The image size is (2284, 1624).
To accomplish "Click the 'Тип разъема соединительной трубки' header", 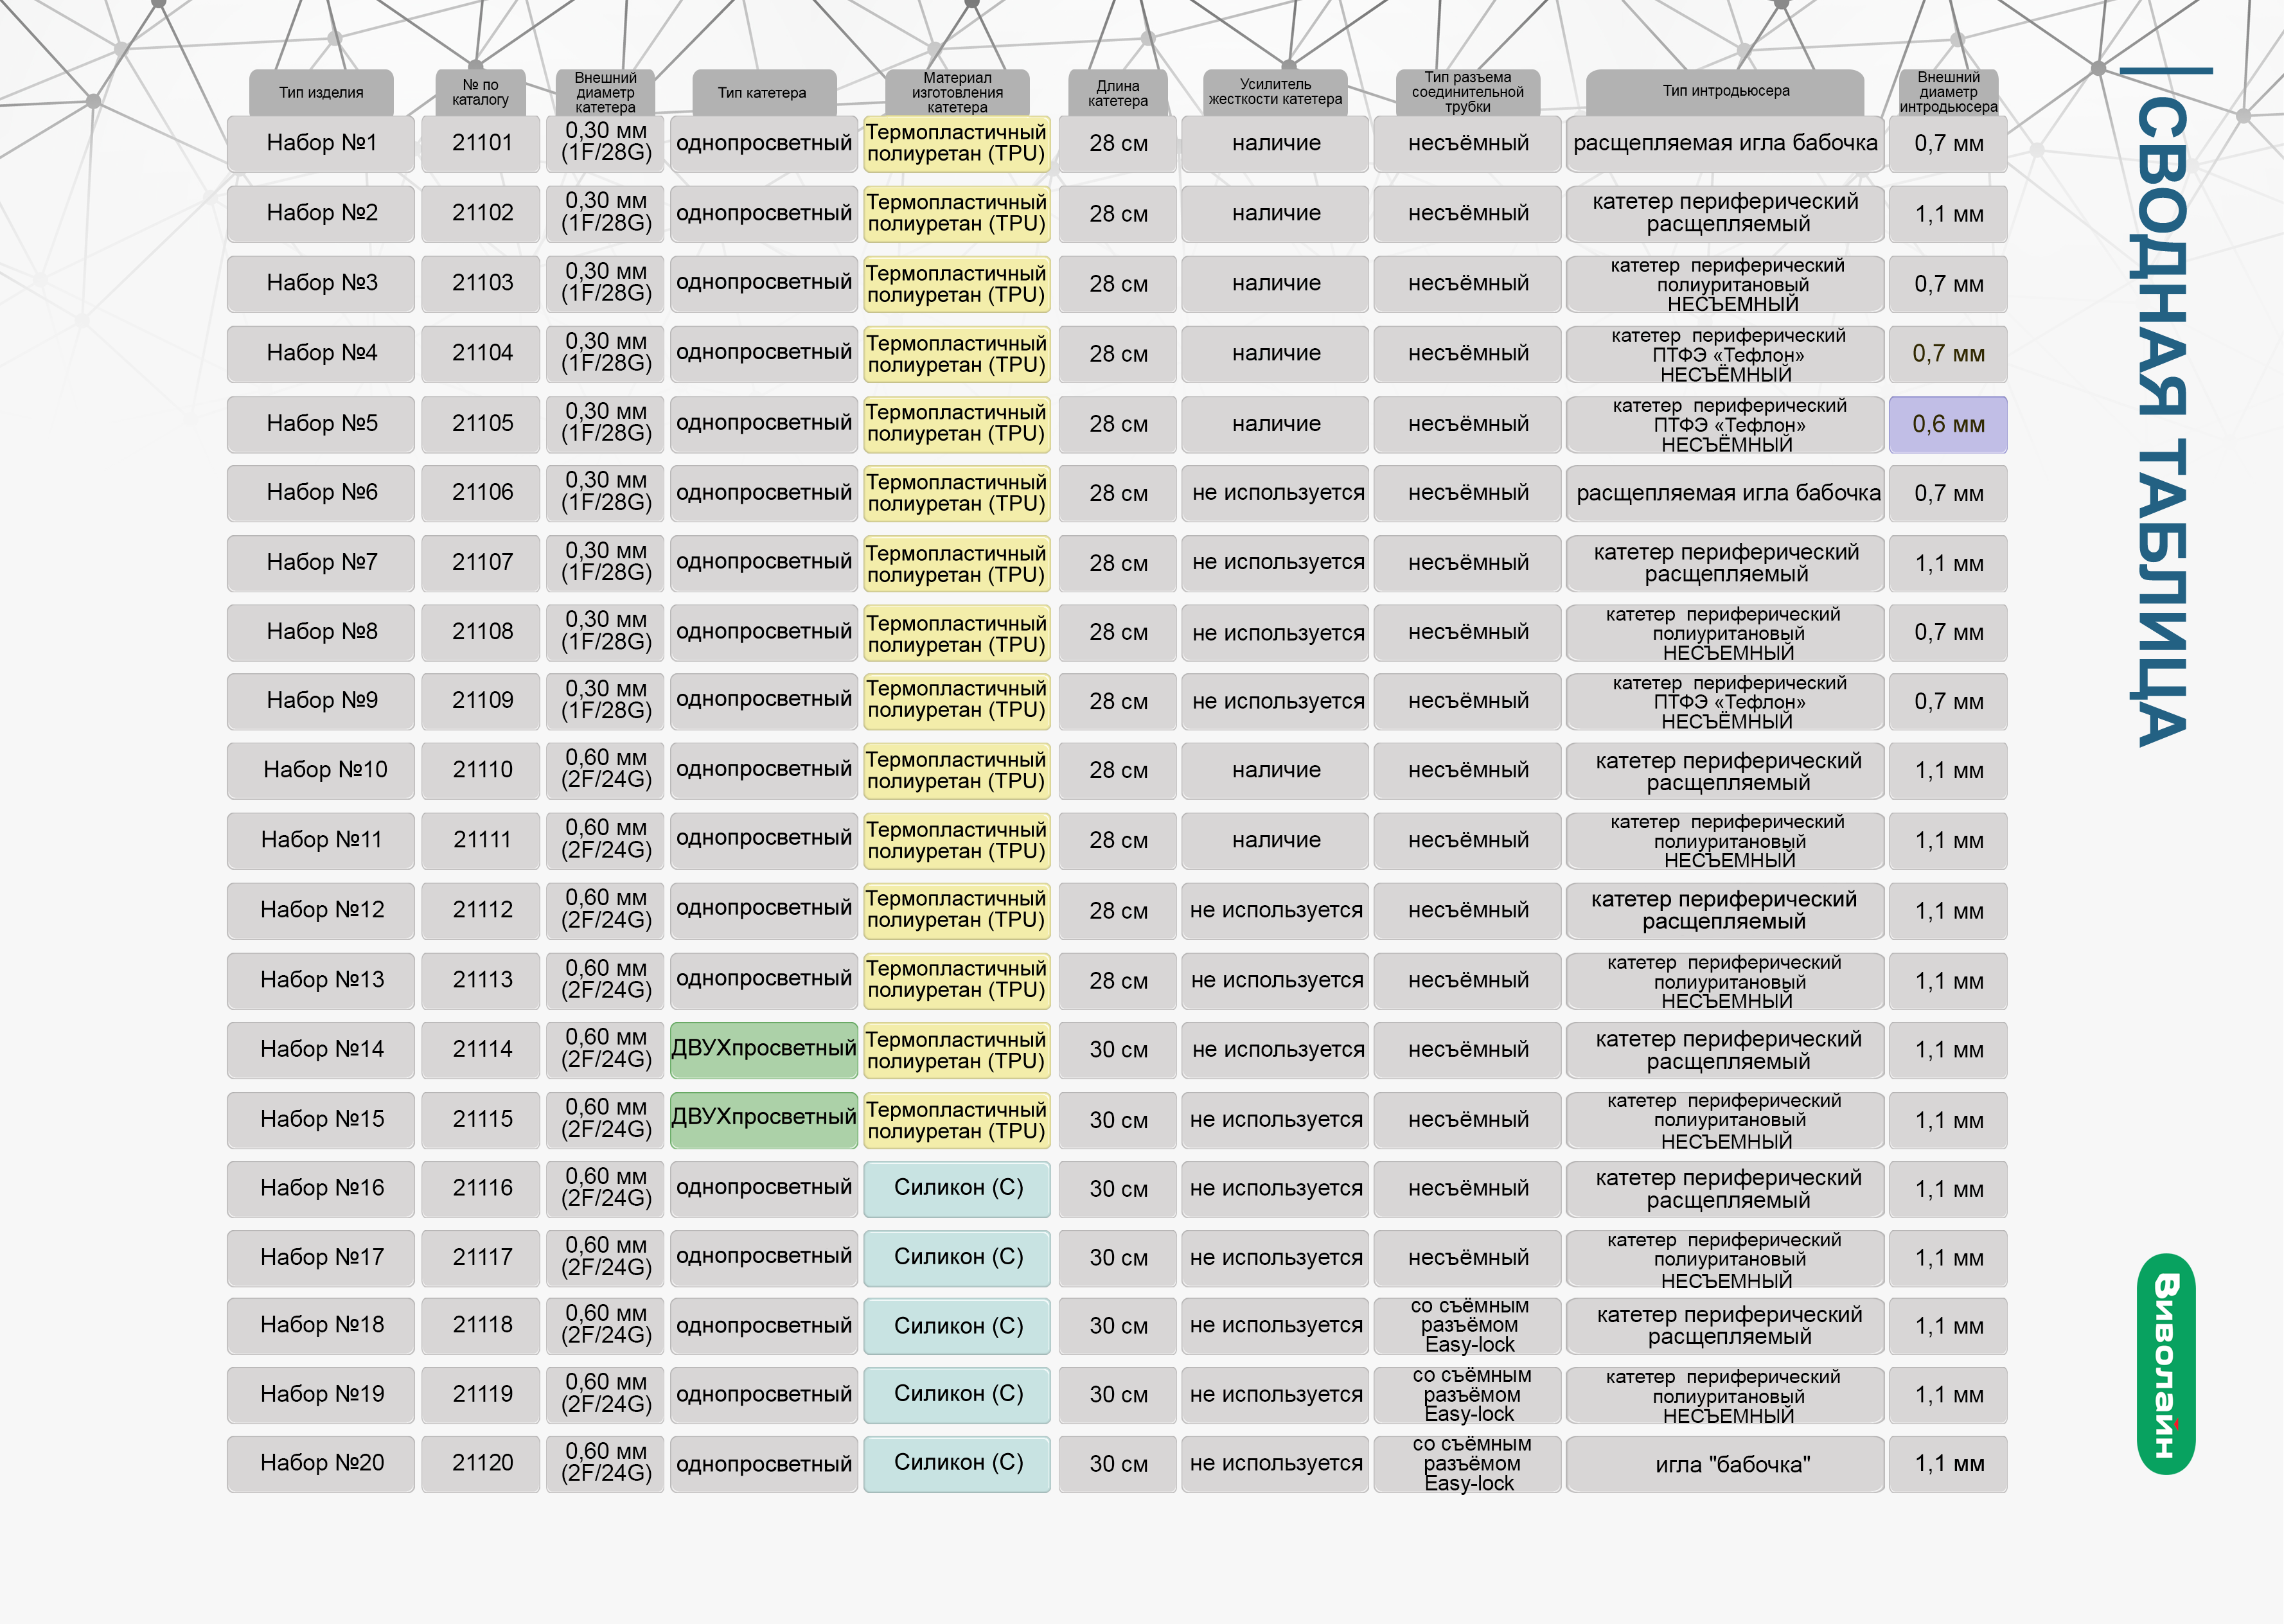I will [1468, 92].
